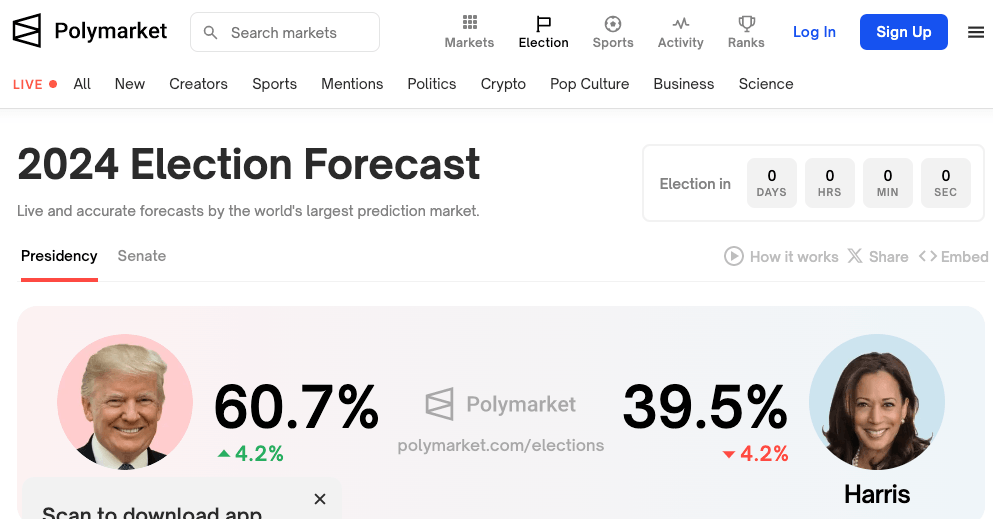Screen dimensions: 993x519
Task: Go to Election flag icon
Action: pos(543,23)
